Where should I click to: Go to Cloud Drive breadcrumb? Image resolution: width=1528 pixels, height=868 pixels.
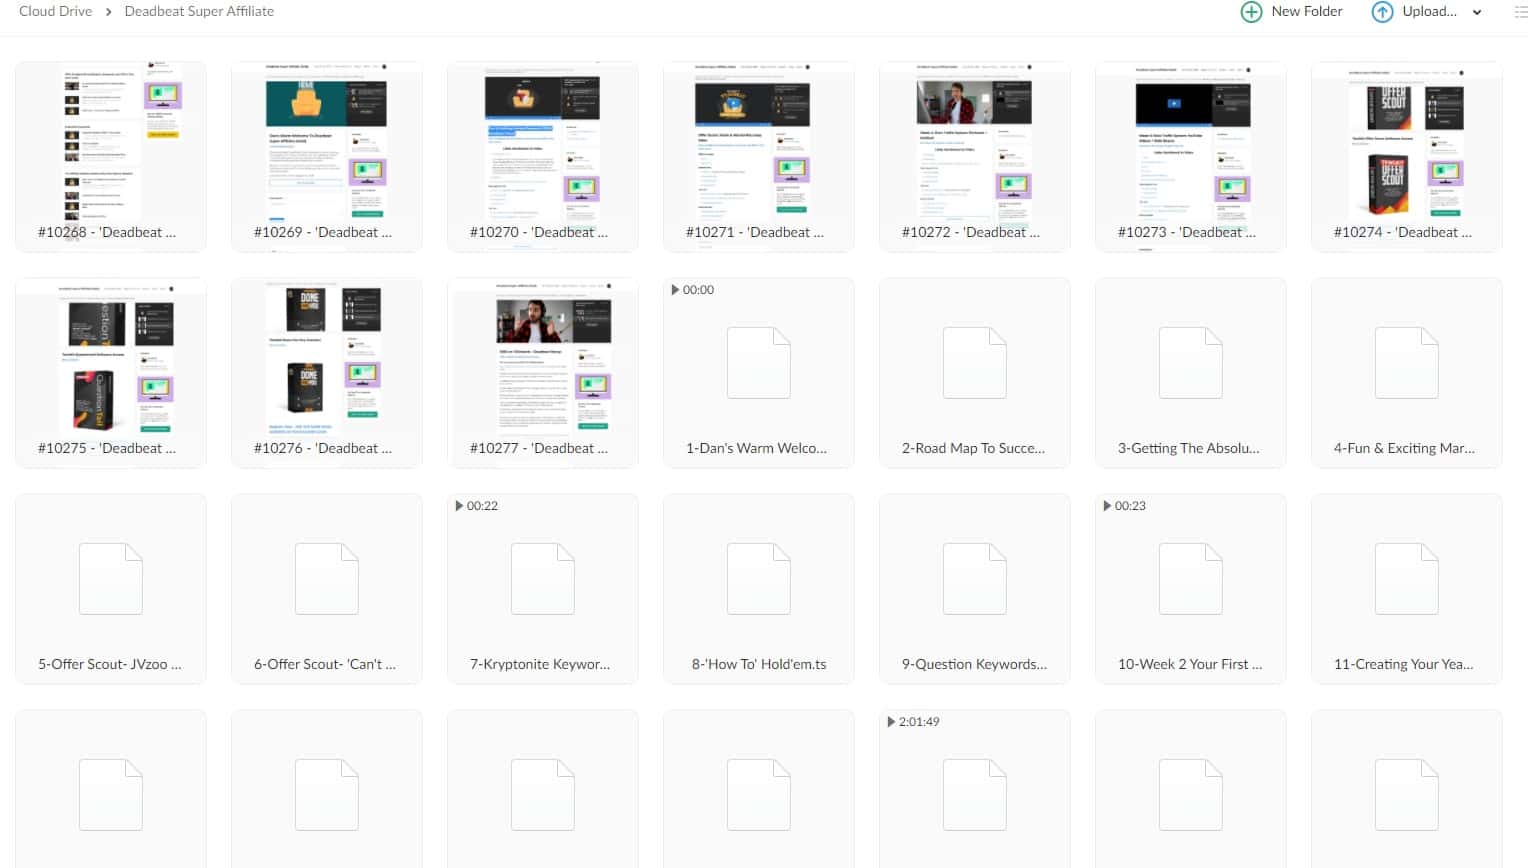pyautogui.click(x=55, y=11)
